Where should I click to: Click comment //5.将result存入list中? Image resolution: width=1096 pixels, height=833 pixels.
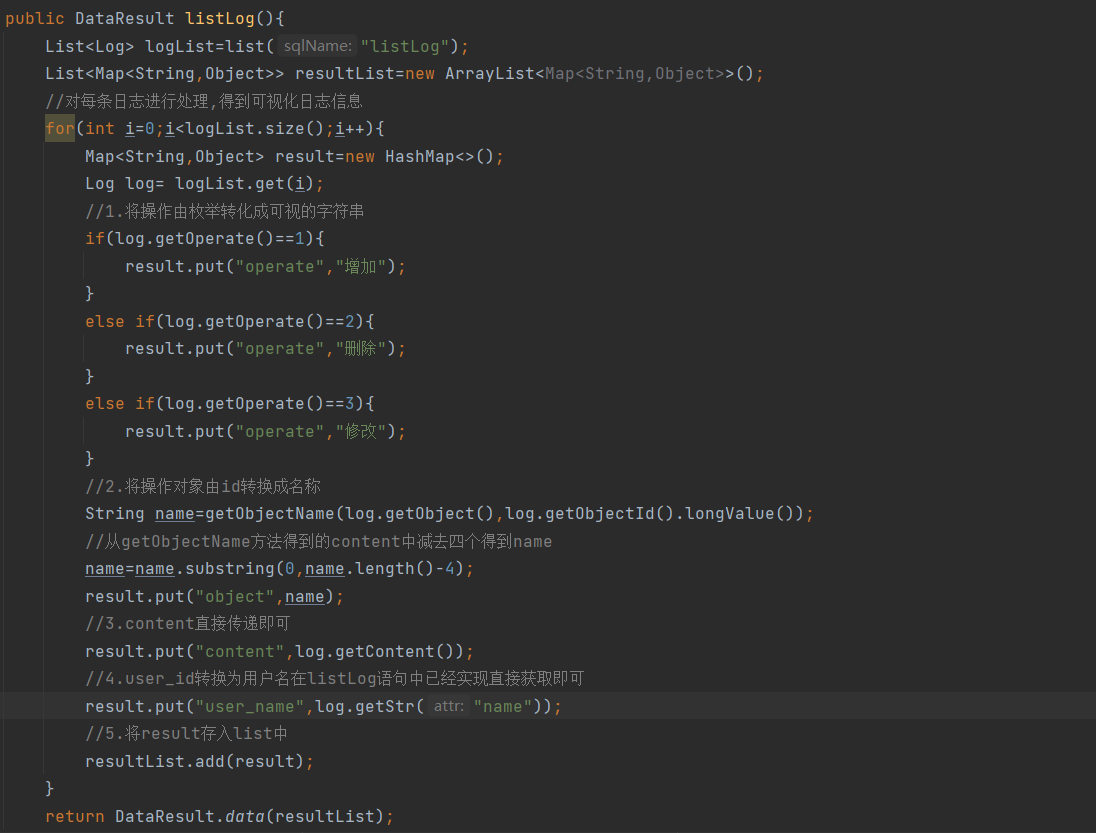pos(186,734)
